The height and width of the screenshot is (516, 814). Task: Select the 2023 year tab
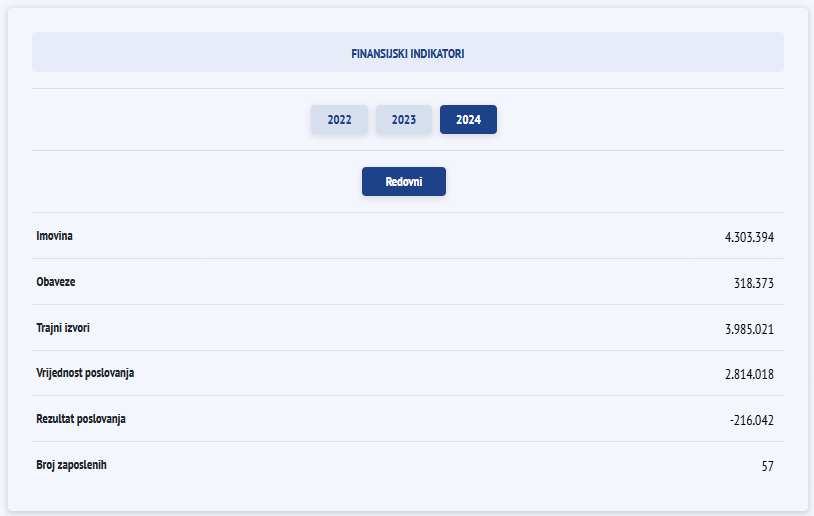[404, 120]
